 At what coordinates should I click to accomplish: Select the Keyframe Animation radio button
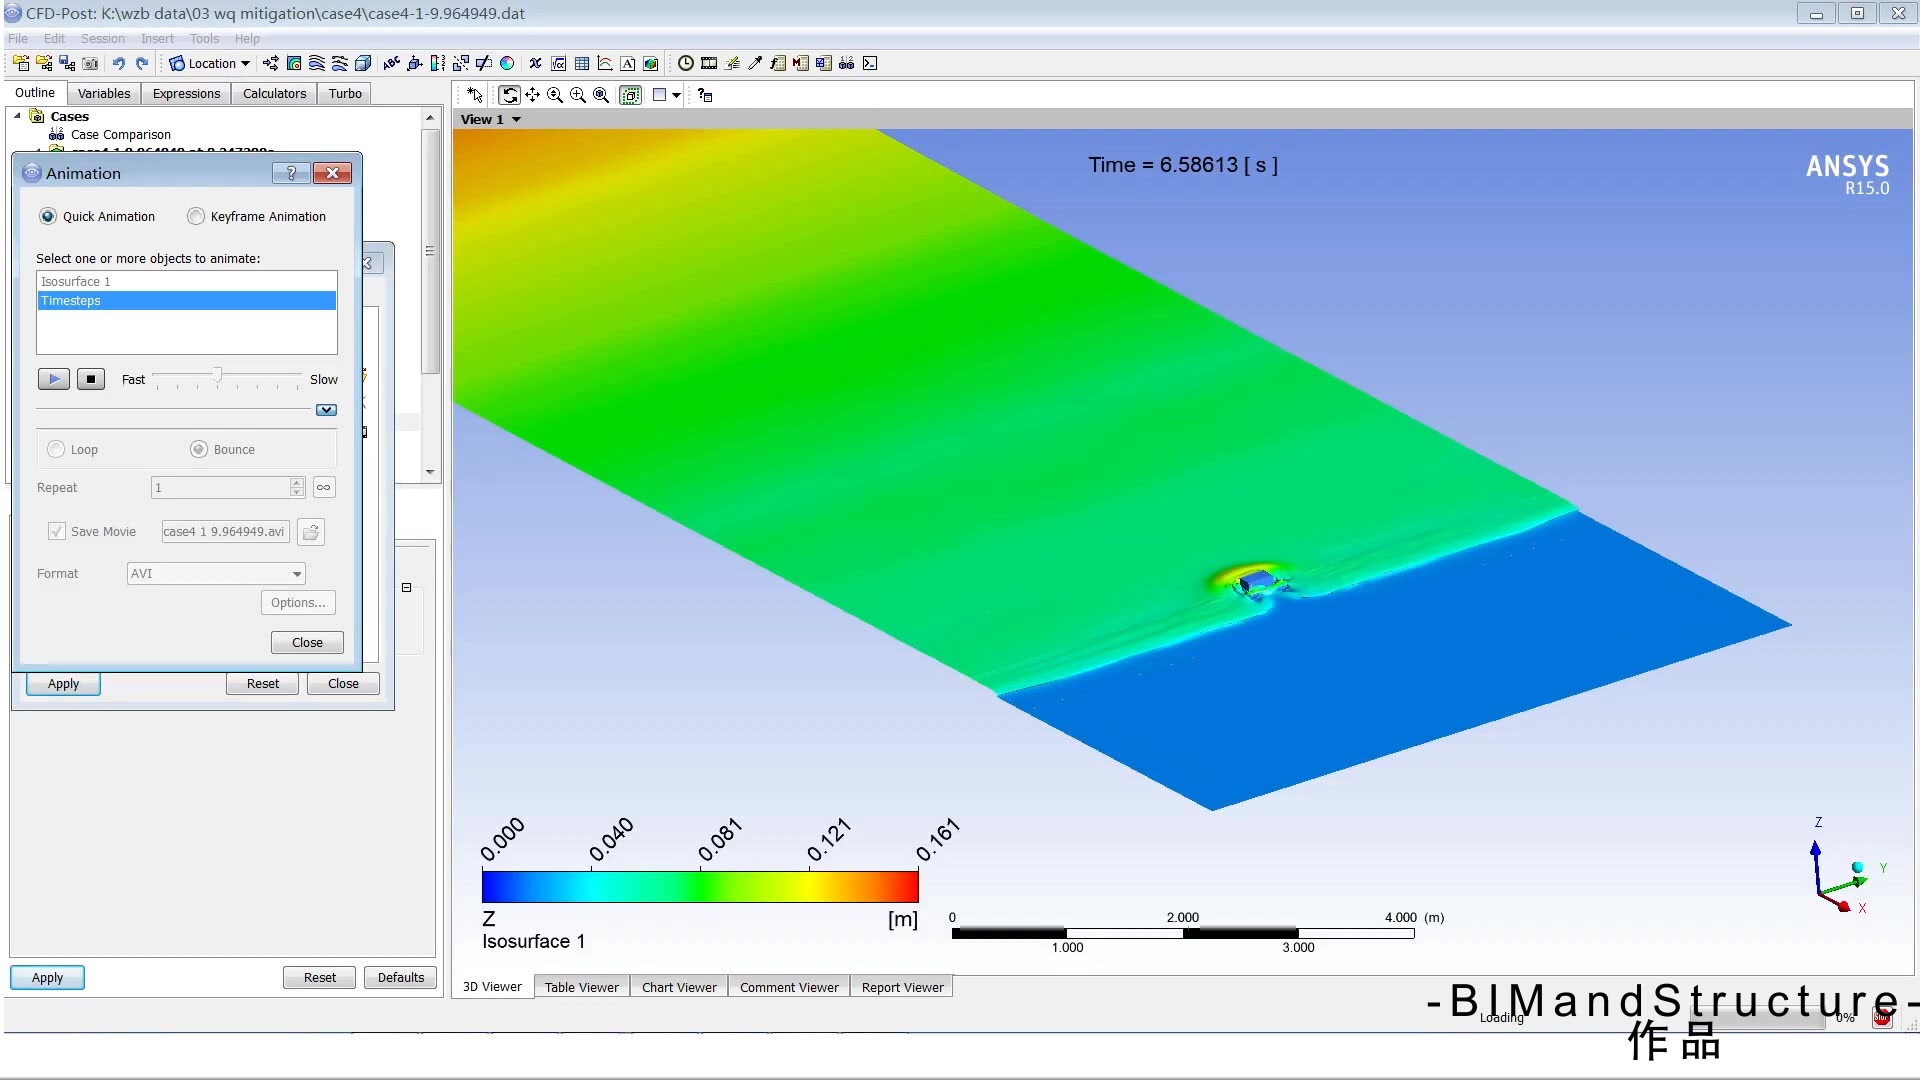click(x=196, y=216)
